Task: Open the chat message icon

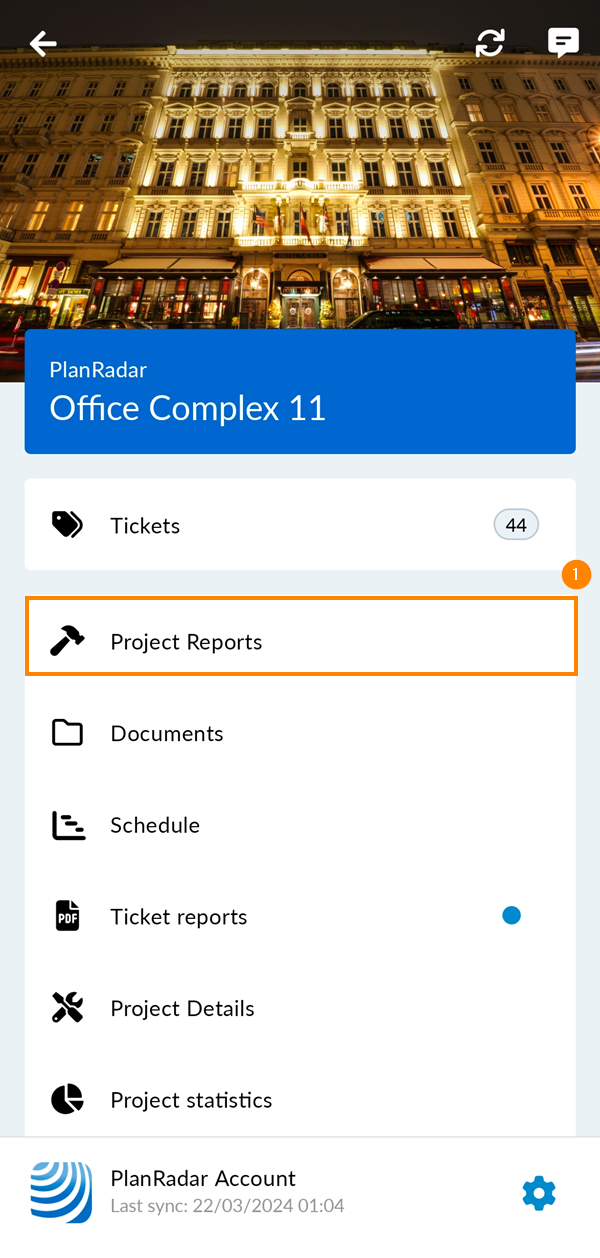Action: pos(563,42)
